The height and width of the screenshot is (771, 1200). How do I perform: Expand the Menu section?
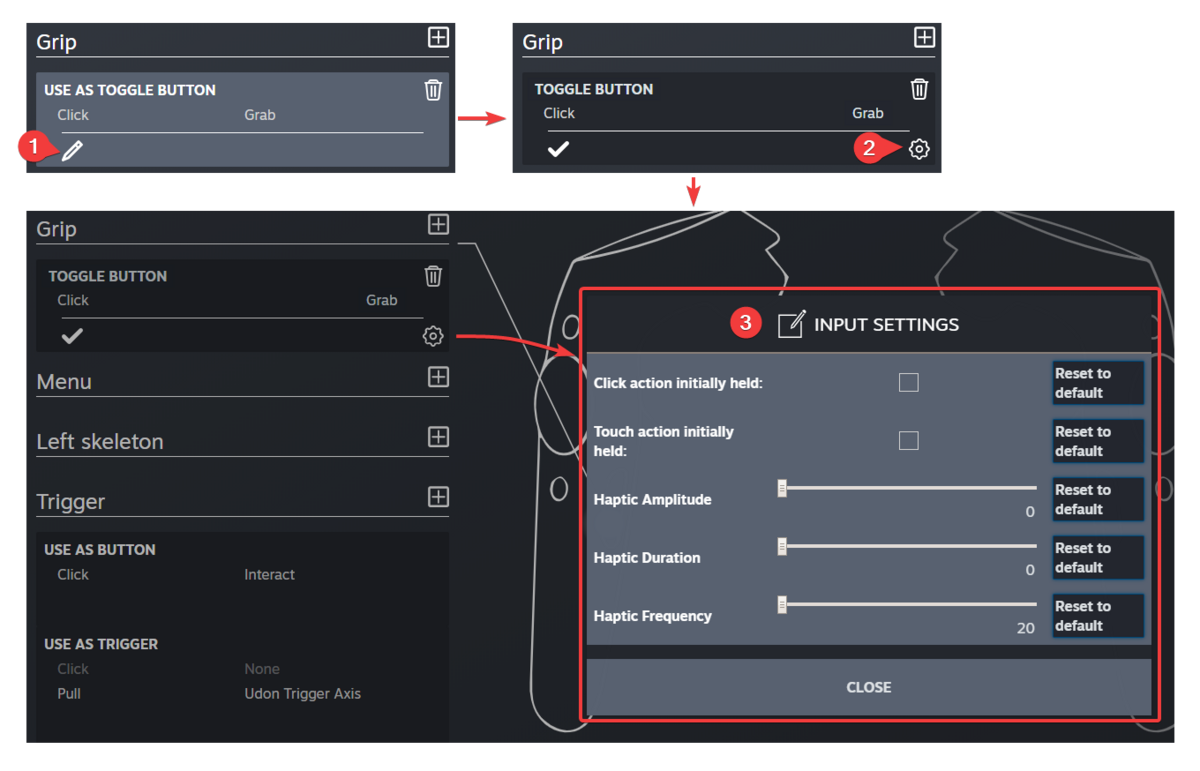pos(437,377)
